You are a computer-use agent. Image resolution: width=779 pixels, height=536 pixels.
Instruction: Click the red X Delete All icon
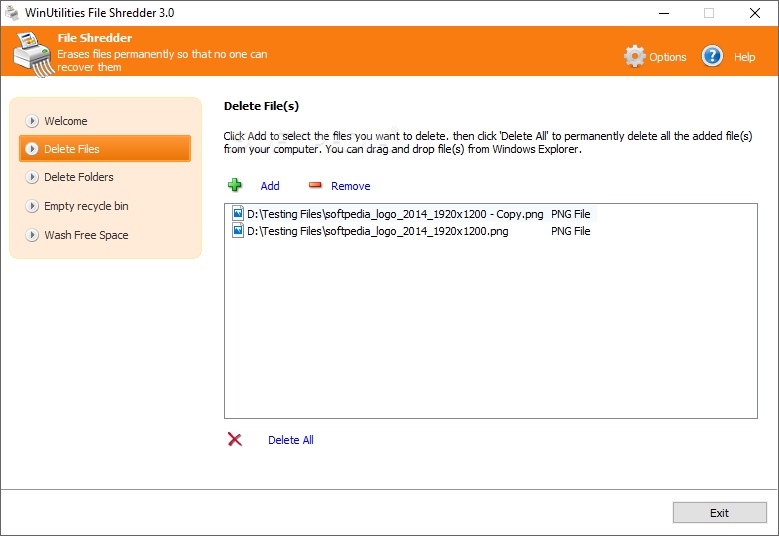234,439
